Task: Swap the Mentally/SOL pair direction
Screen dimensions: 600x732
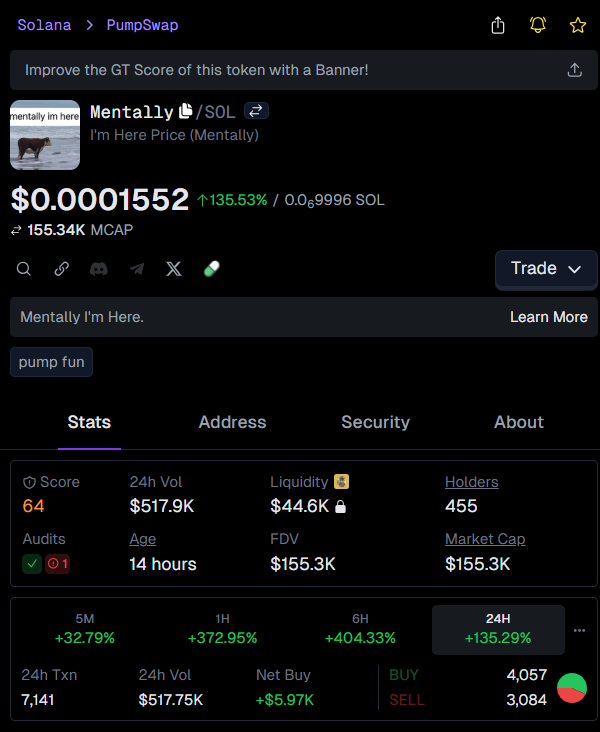Action: click(x=256, y=111)
